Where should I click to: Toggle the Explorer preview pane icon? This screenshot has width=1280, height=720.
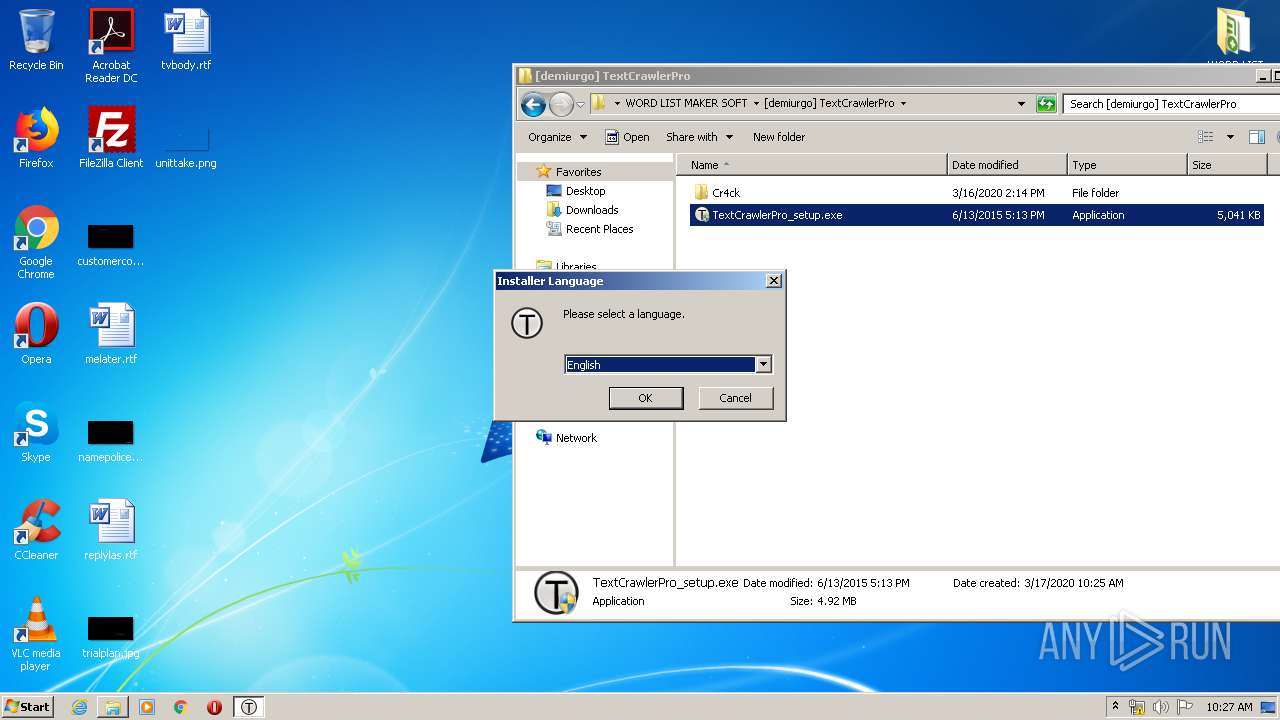[x=1257, y=137]
